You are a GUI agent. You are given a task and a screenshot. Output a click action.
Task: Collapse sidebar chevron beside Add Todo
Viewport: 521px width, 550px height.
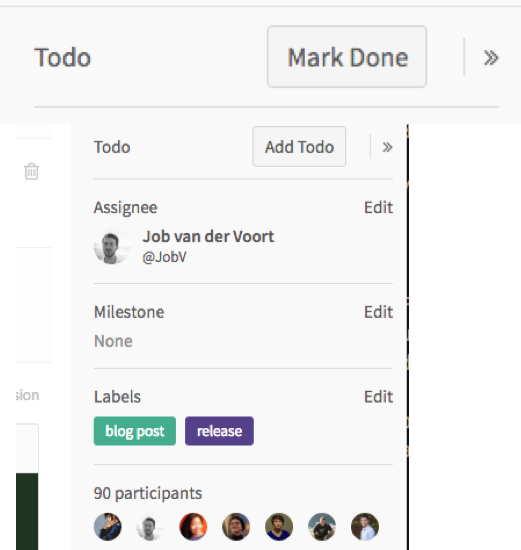tap(387, 147)
